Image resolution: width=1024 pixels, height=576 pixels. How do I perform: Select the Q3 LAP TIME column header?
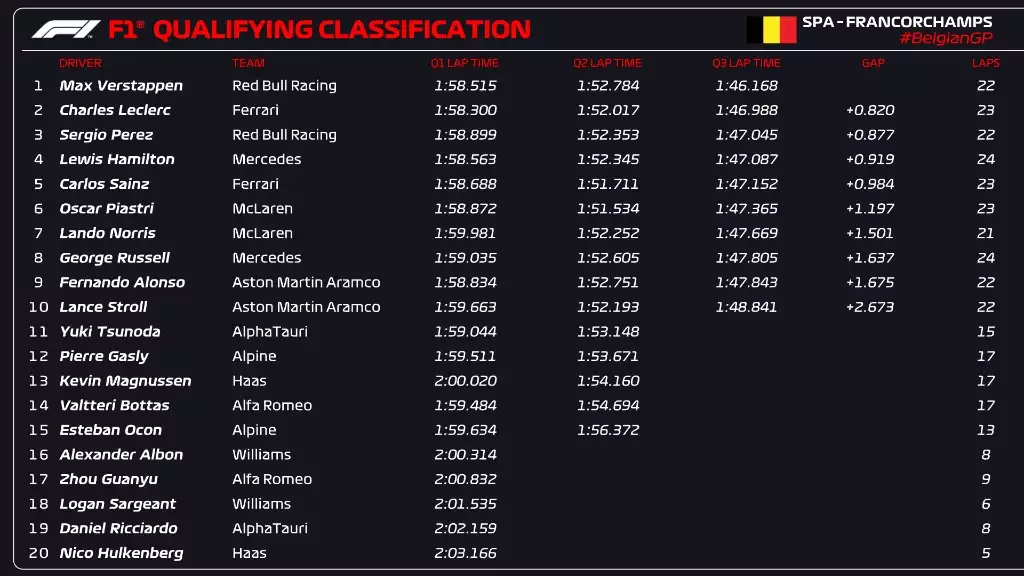[x=746, y=63]
